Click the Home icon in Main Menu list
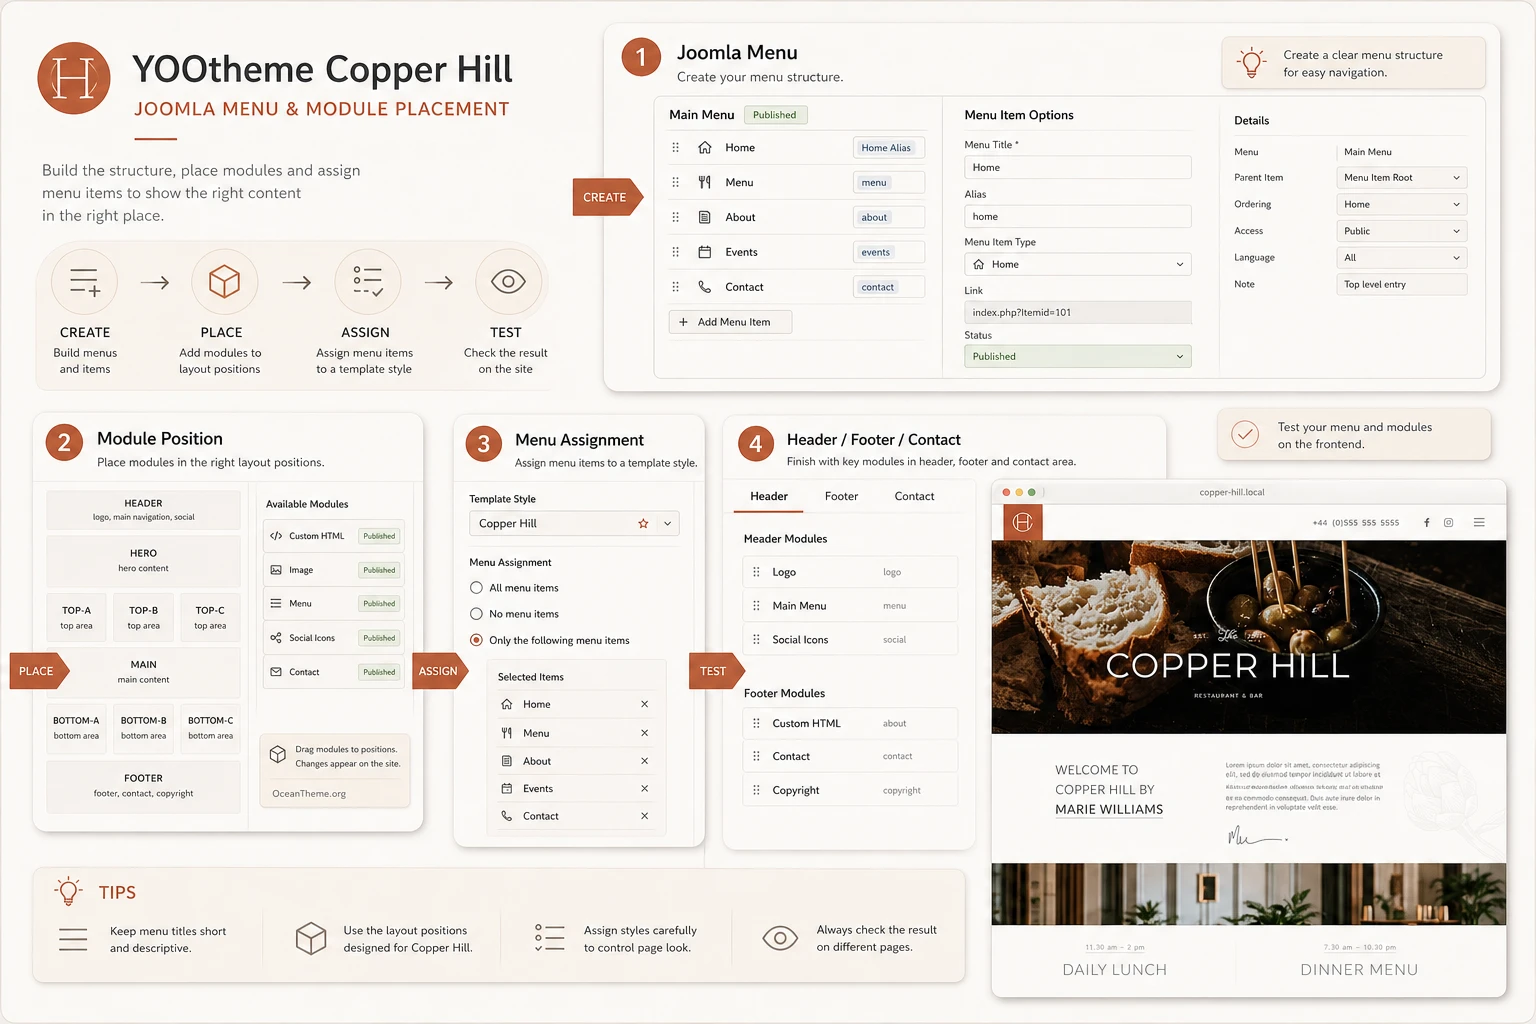The height and width of the screenshot is (1024, 1536). (x=704, y=147)
